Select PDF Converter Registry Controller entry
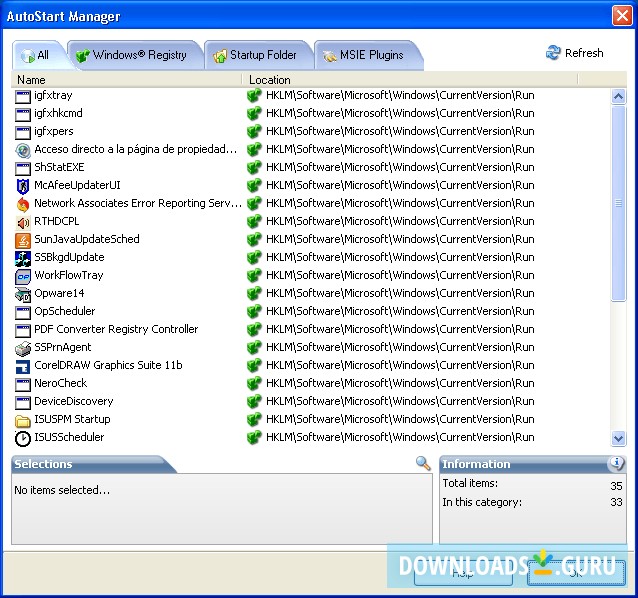 (x=116, y=329)
